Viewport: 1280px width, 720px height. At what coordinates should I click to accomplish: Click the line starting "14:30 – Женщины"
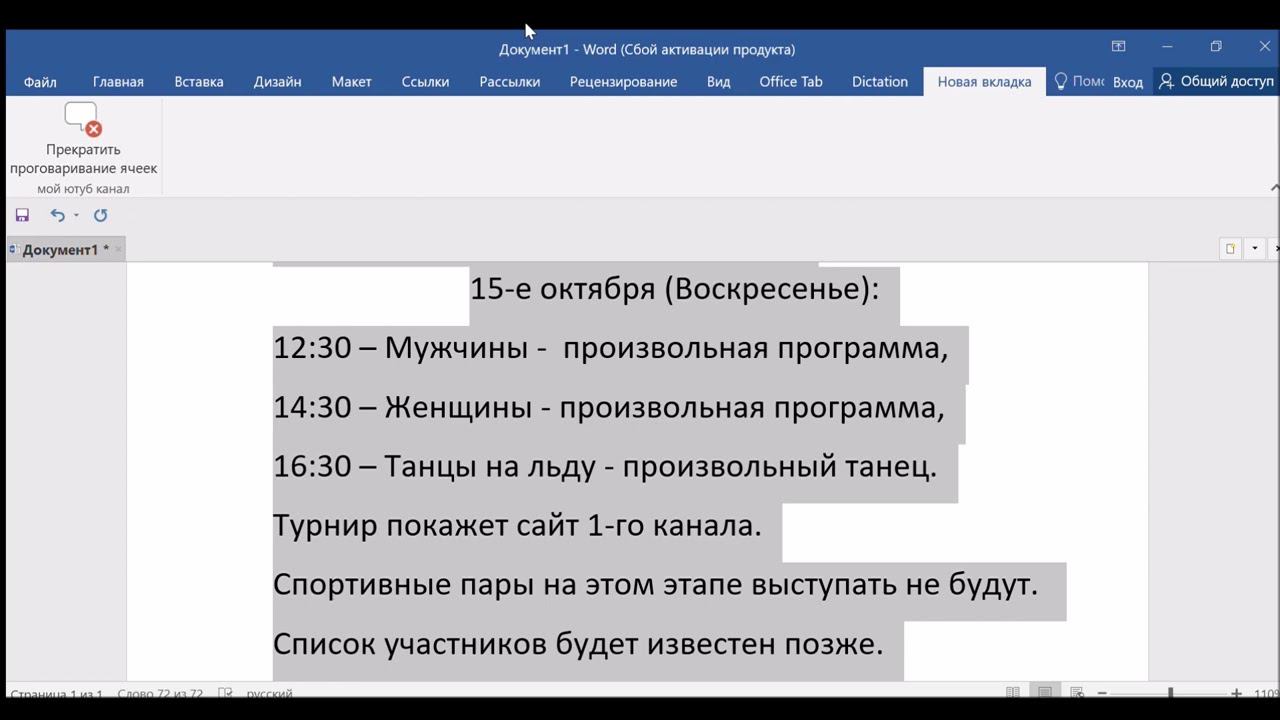608,407
